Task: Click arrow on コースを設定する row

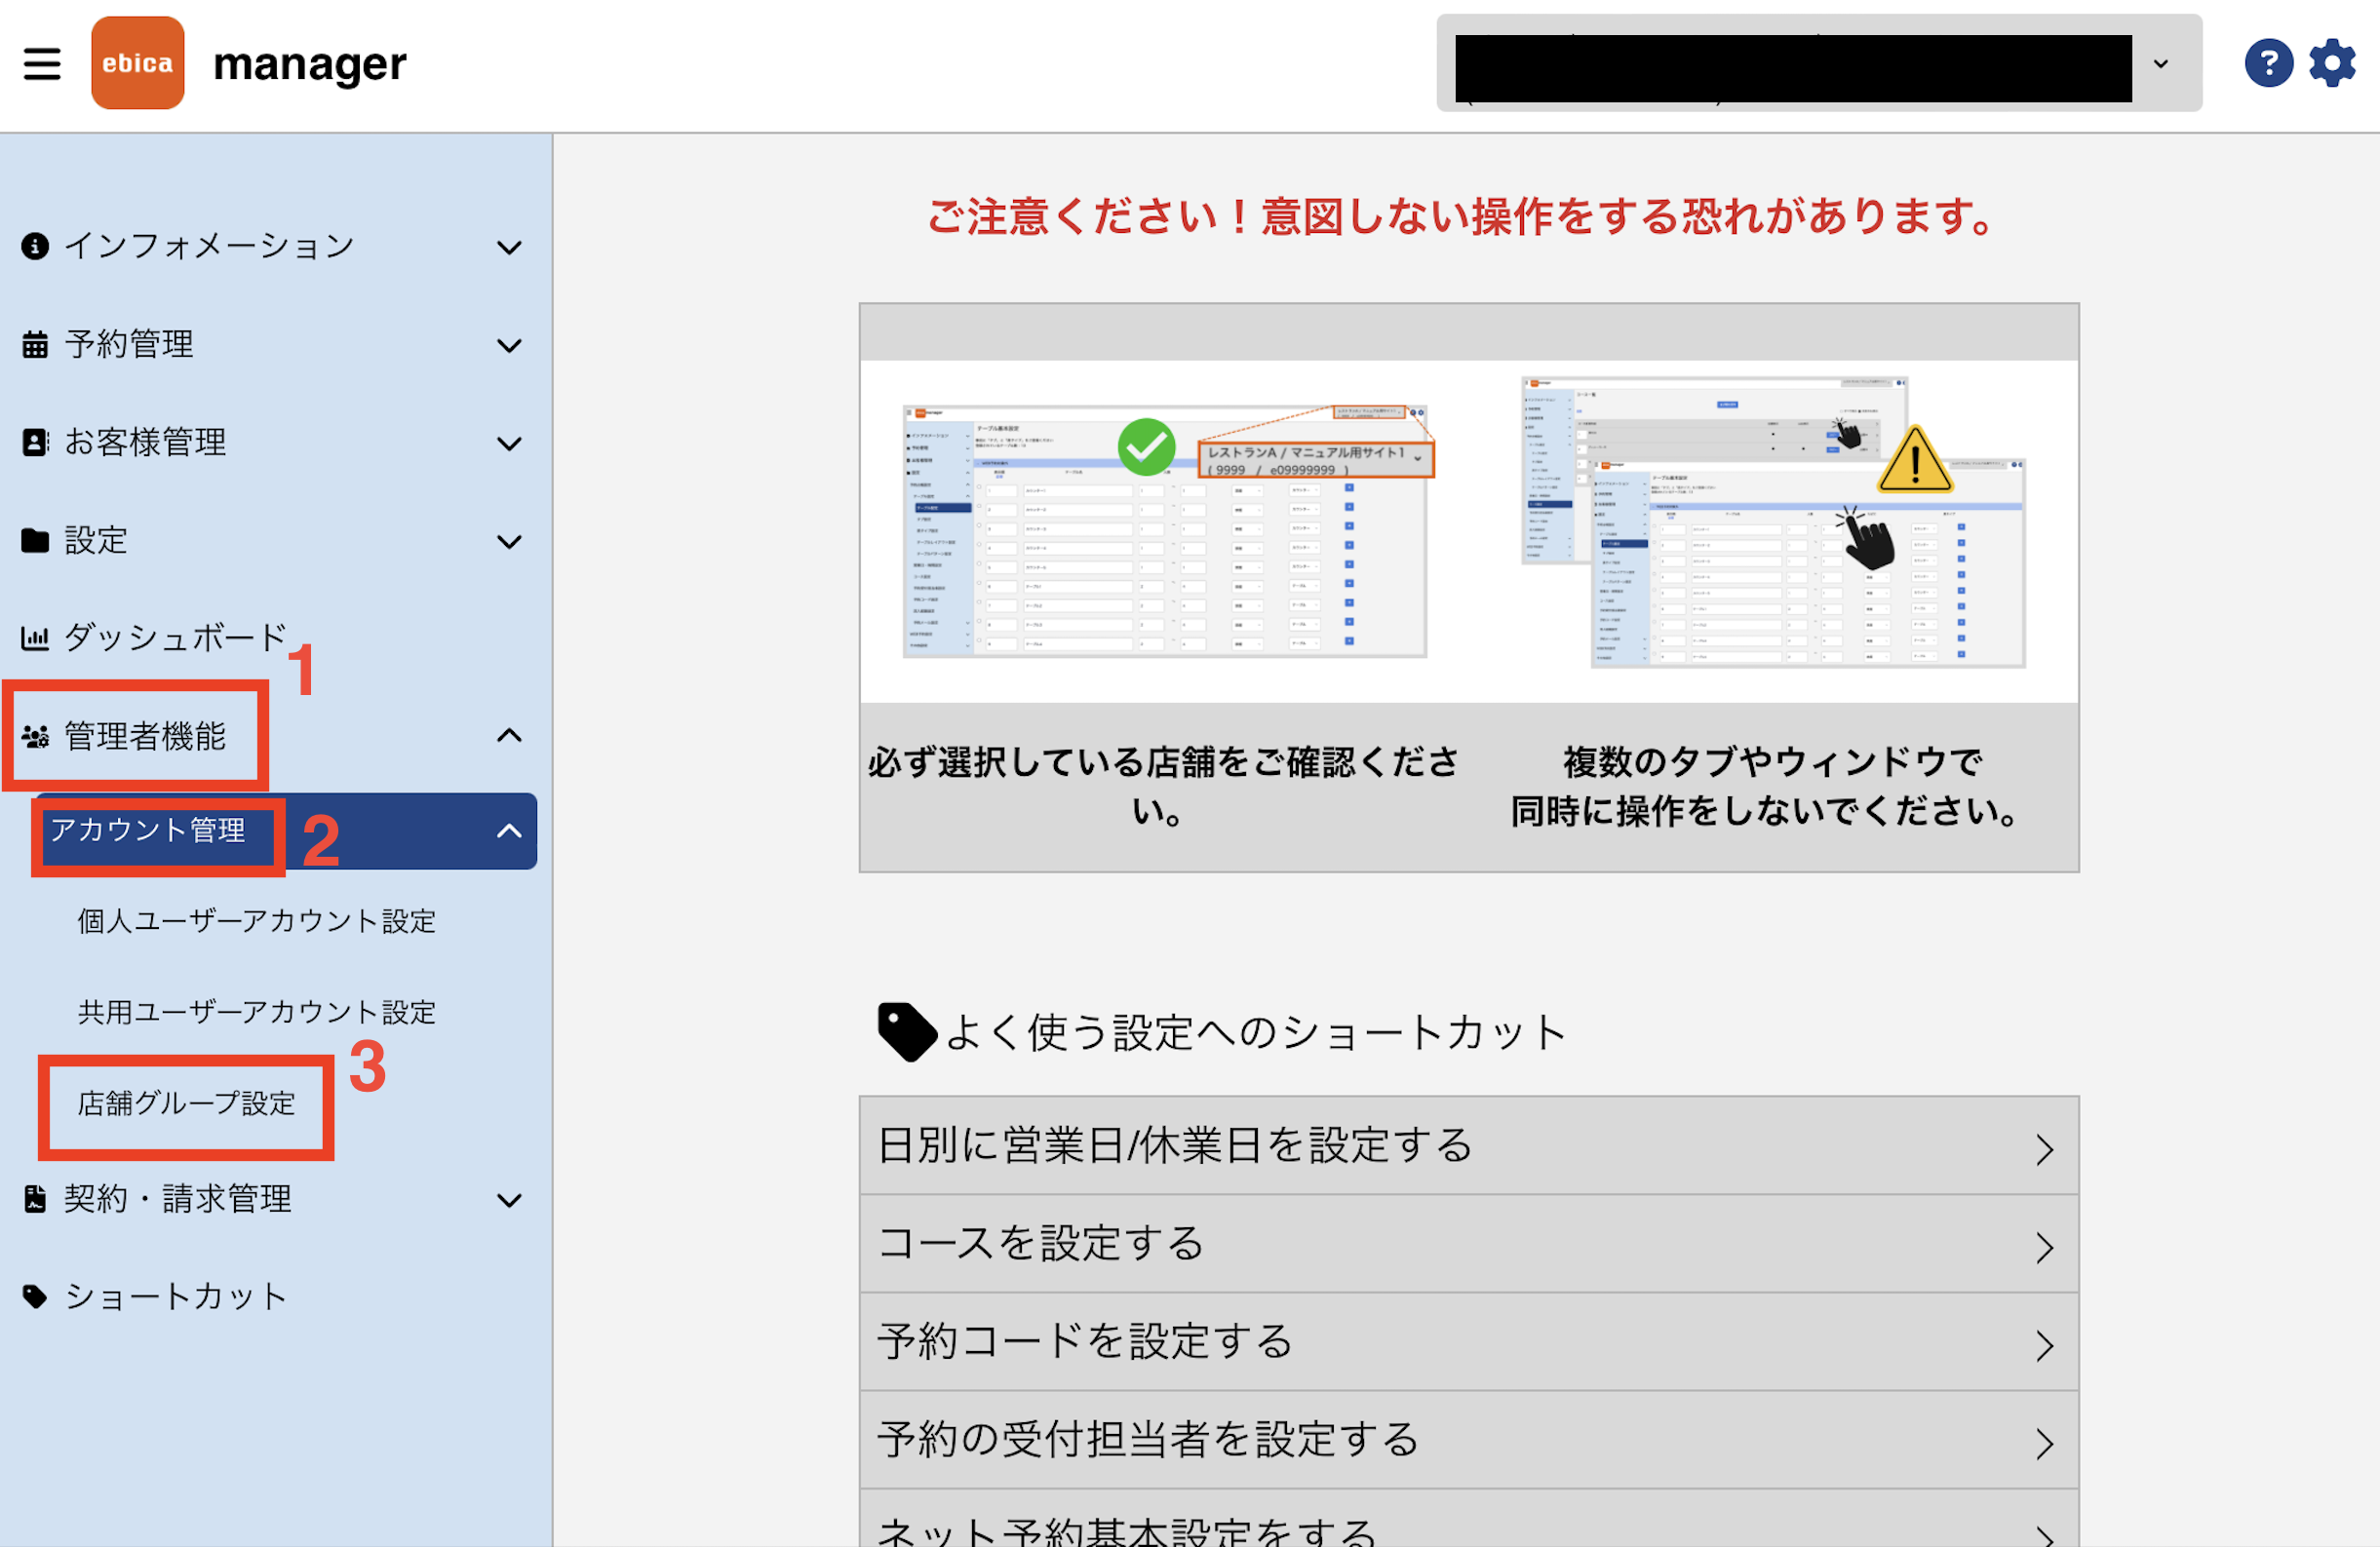Action: 2045,1248
